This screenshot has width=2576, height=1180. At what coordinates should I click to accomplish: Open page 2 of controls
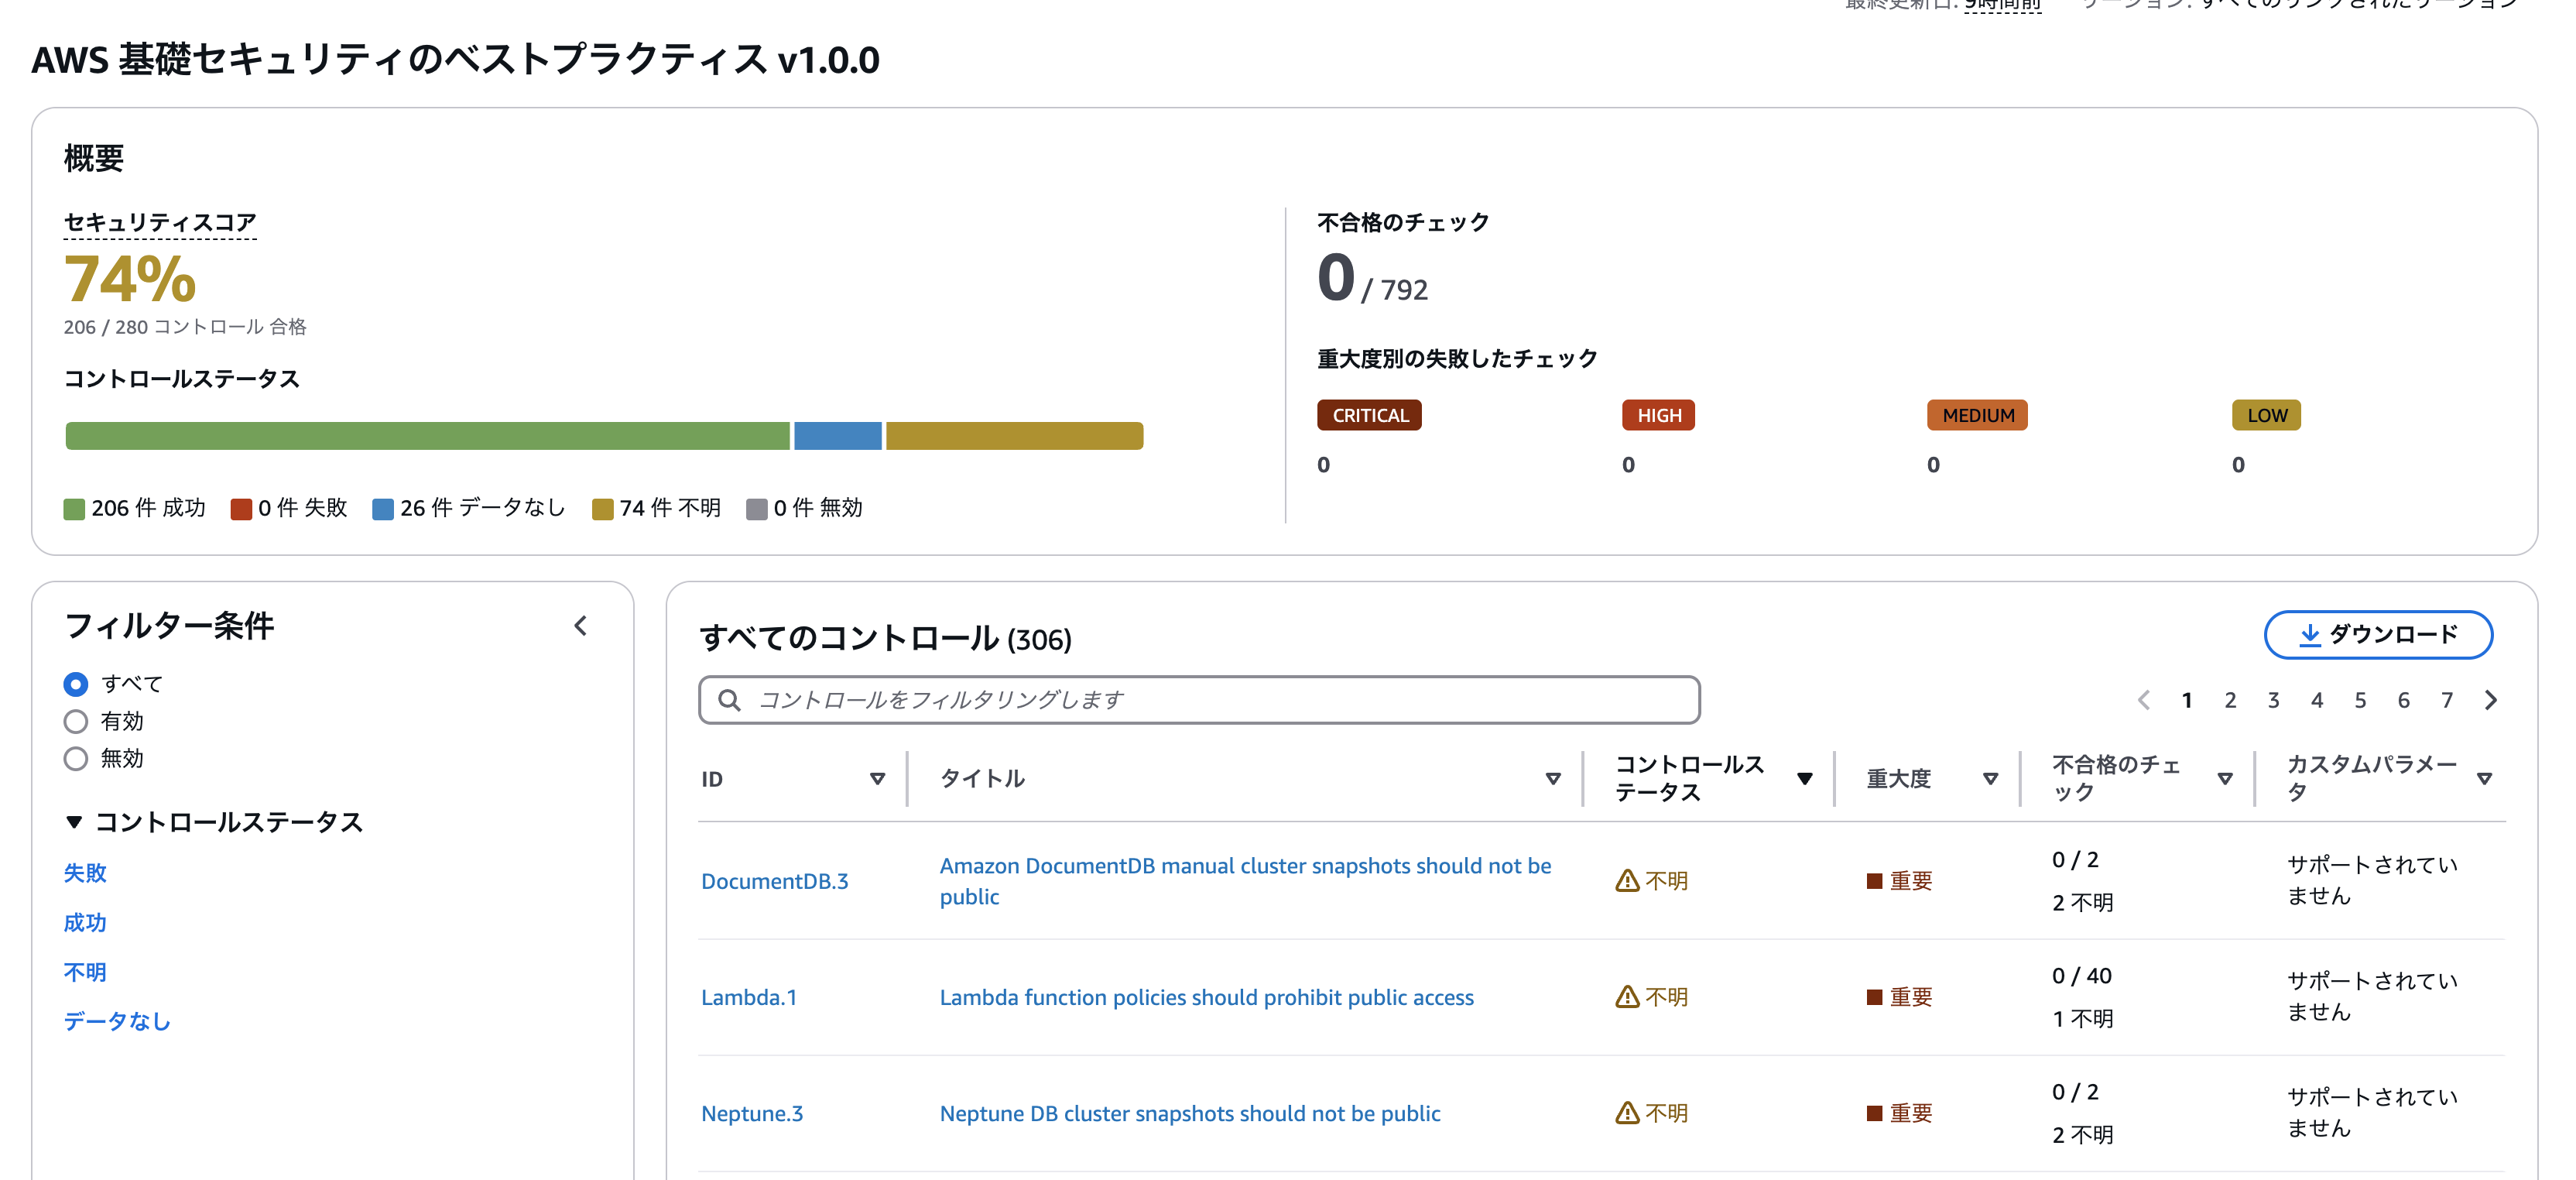[x=2230, y=700]
